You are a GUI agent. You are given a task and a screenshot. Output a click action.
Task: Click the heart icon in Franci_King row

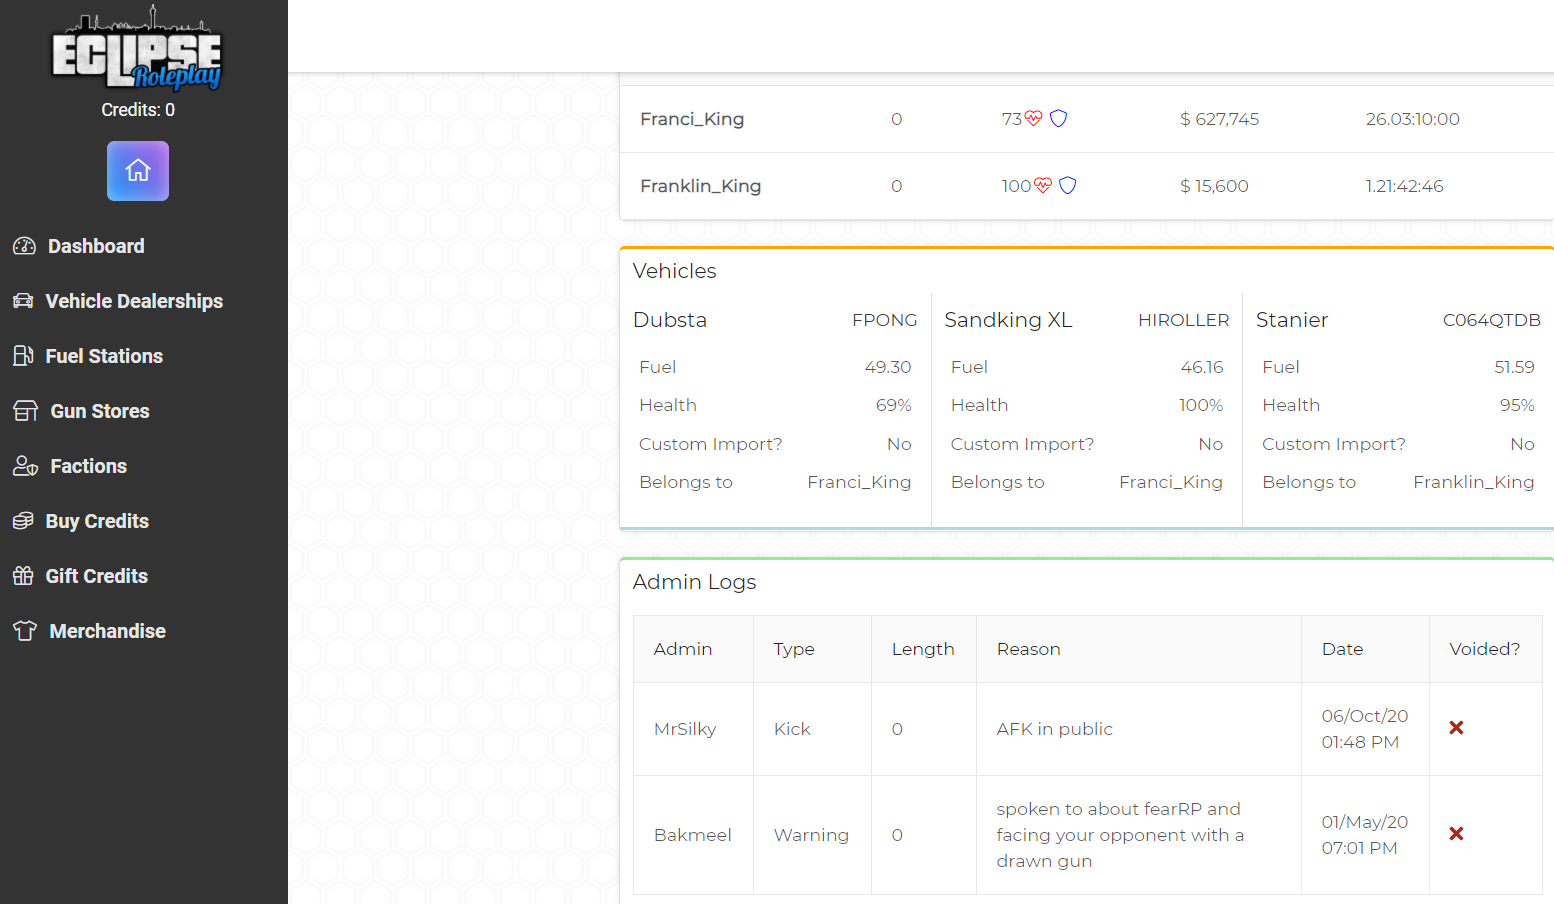pyautogui.click(x=1033, y=118)
